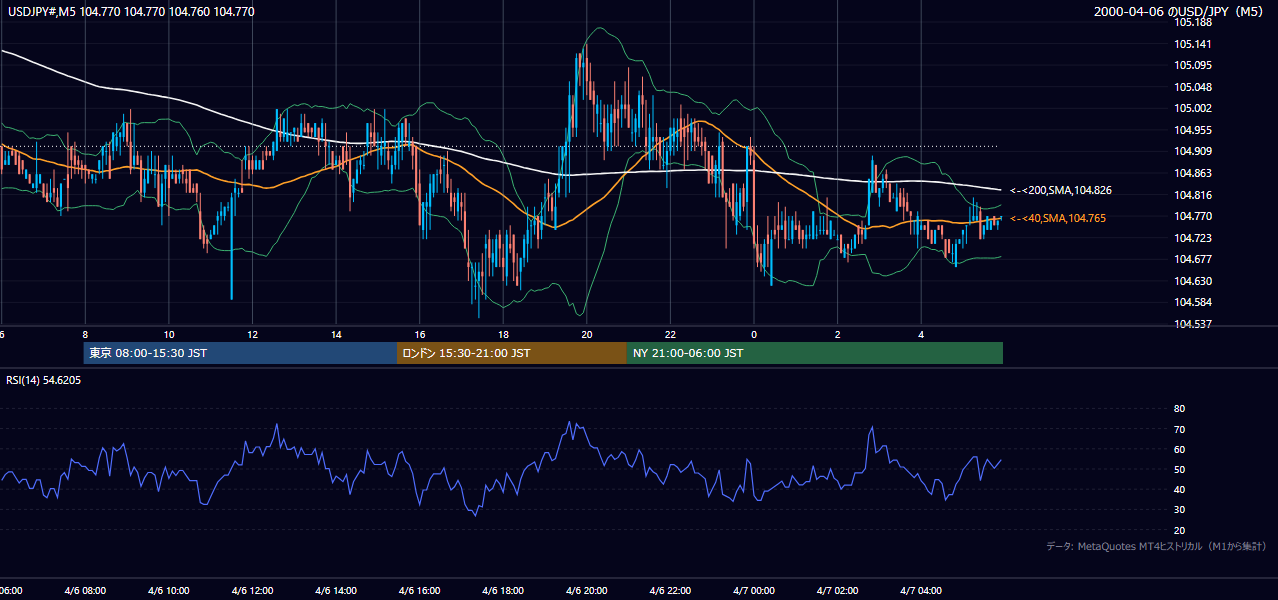Click price scale value 105.002
This screenshot has width=1278, height=600.
click(x=1192, y=108)
